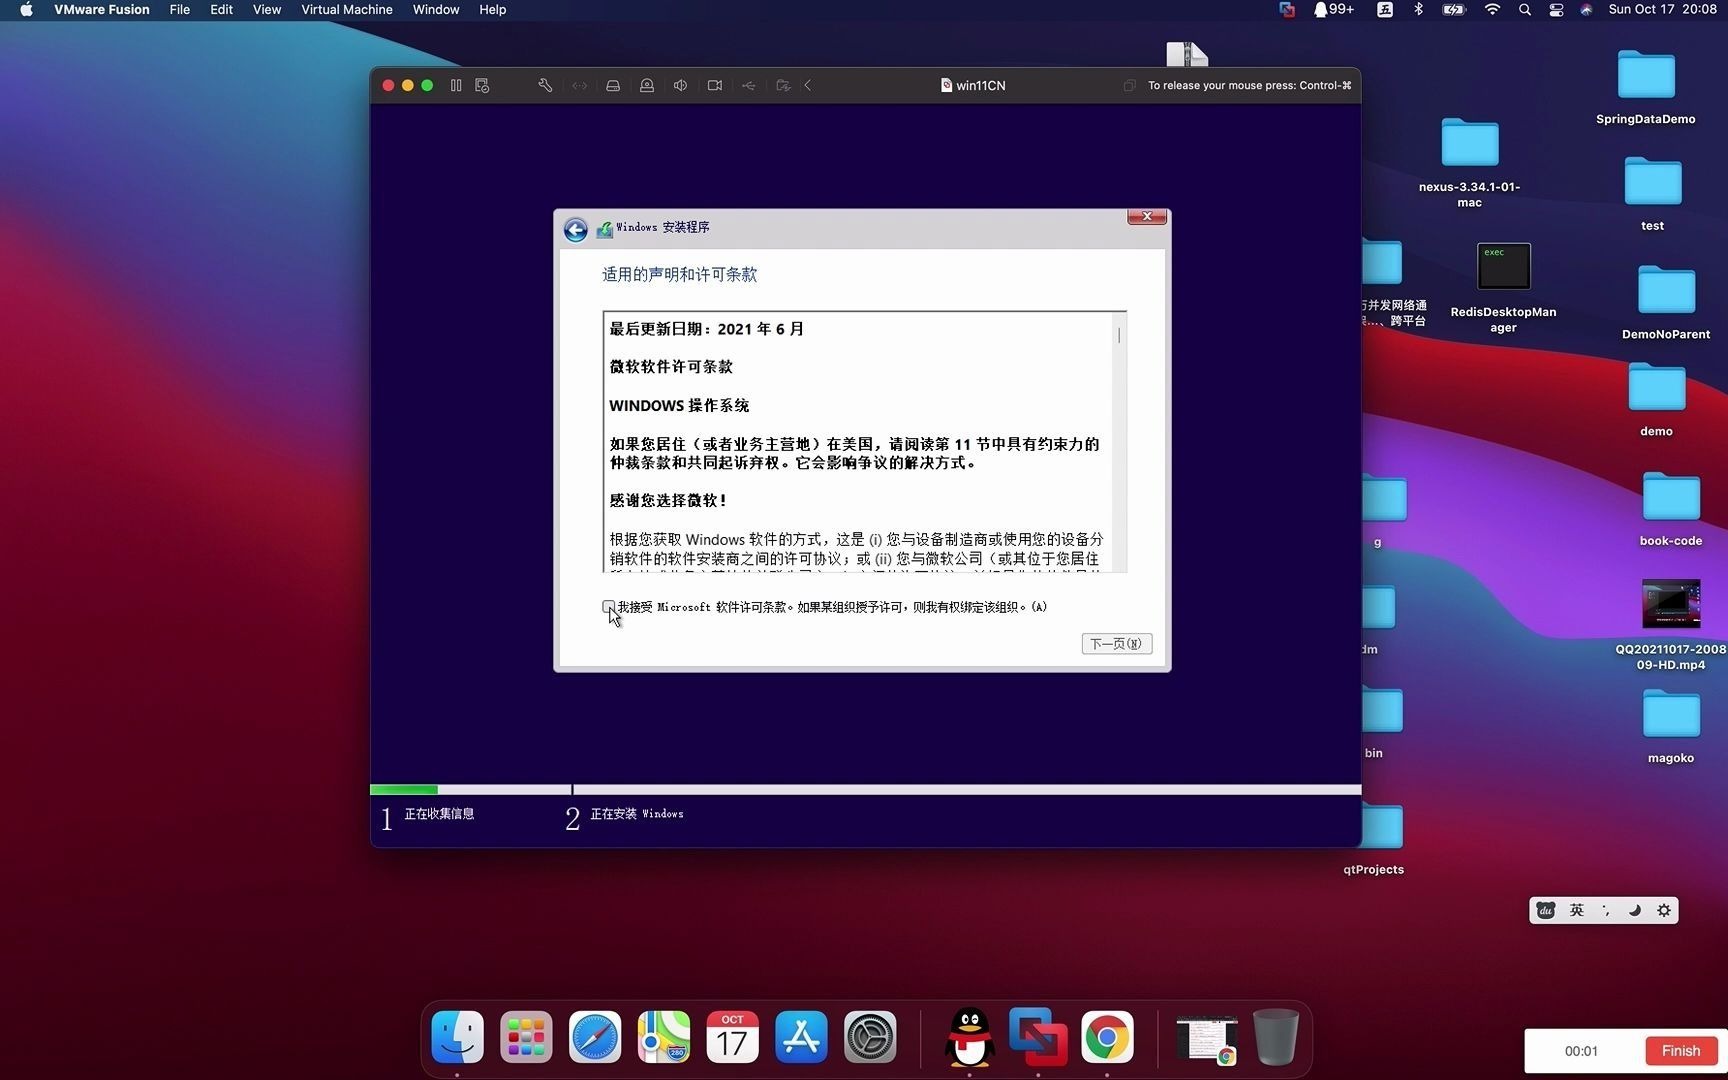Open Finder from the dock
This screenshot has height=1080, width=1728.
click(x=458, y=1037)
